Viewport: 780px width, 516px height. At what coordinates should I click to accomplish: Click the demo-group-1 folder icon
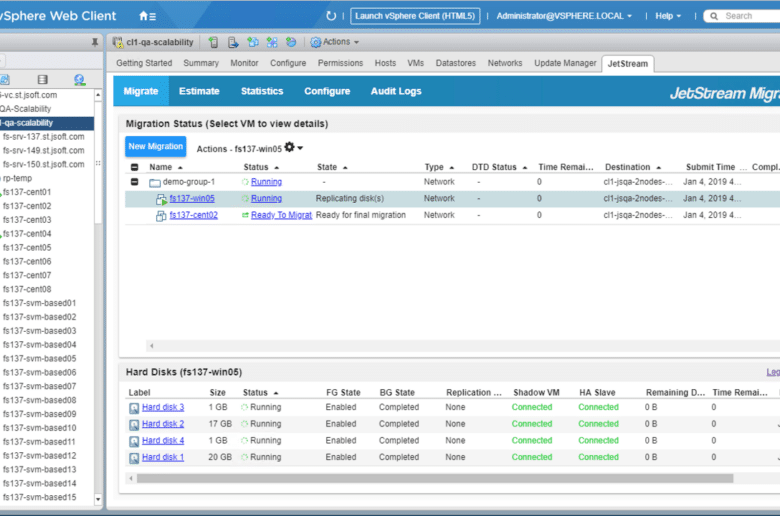pos(155,182)
